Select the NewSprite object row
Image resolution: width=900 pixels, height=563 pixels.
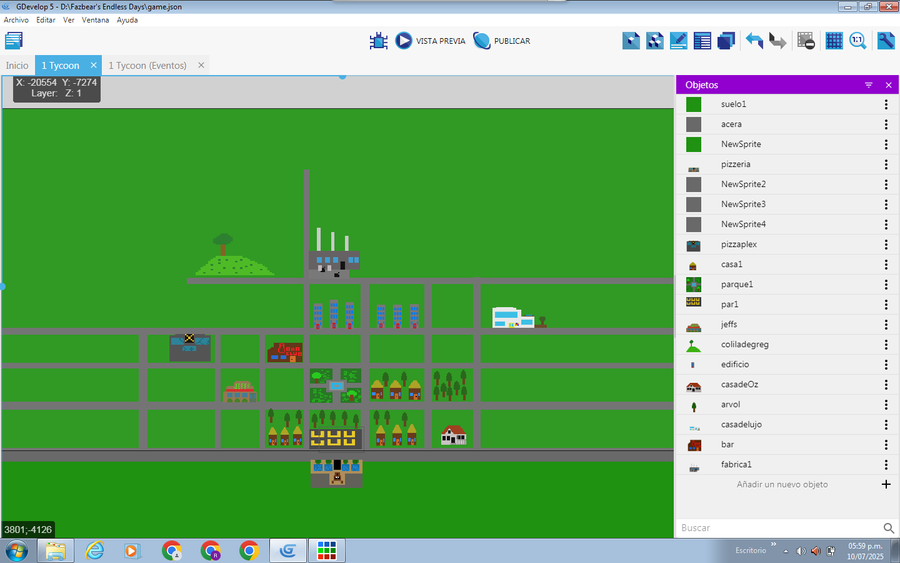[x=788, y=144]
